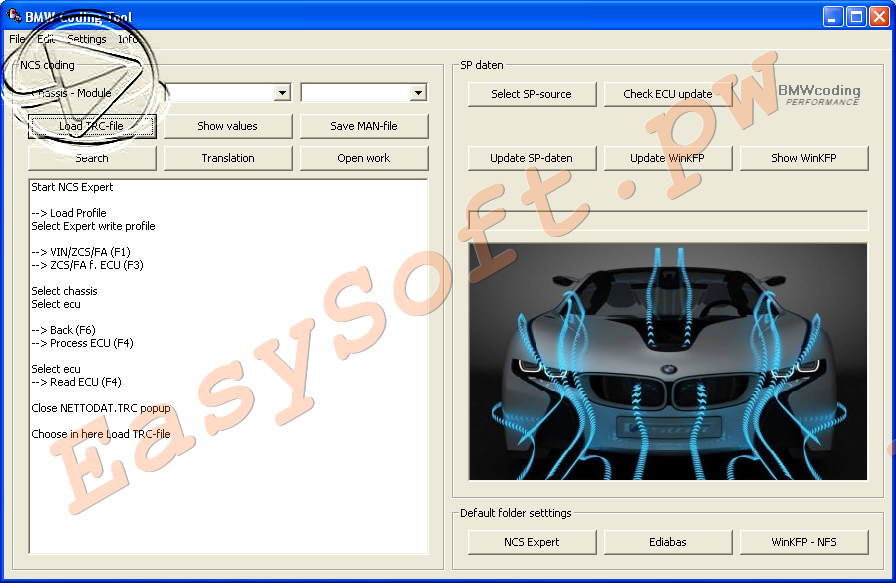Click 'Select Expert write profile' text
This screenshot has height=583, width=896.
[x=93, y=226]
